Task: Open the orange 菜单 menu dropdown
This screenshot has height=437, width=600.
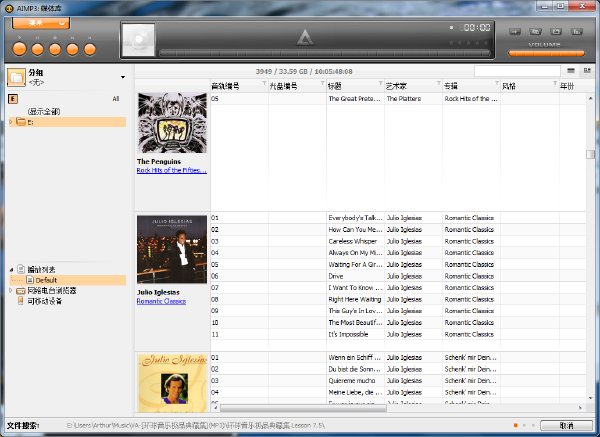Action: click(41, 23)
